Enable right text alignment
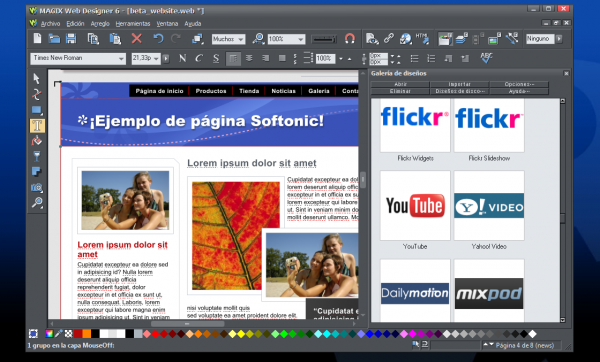 point(265,58)
